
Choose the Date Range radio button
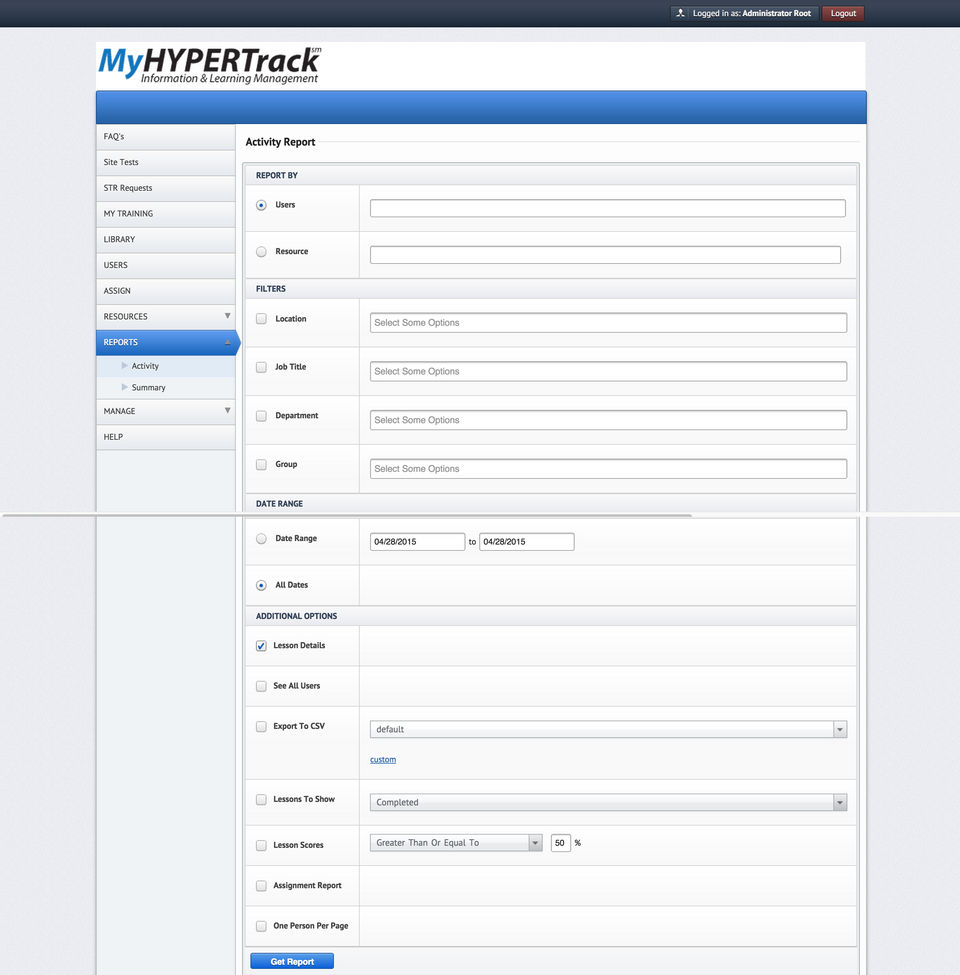261,538
